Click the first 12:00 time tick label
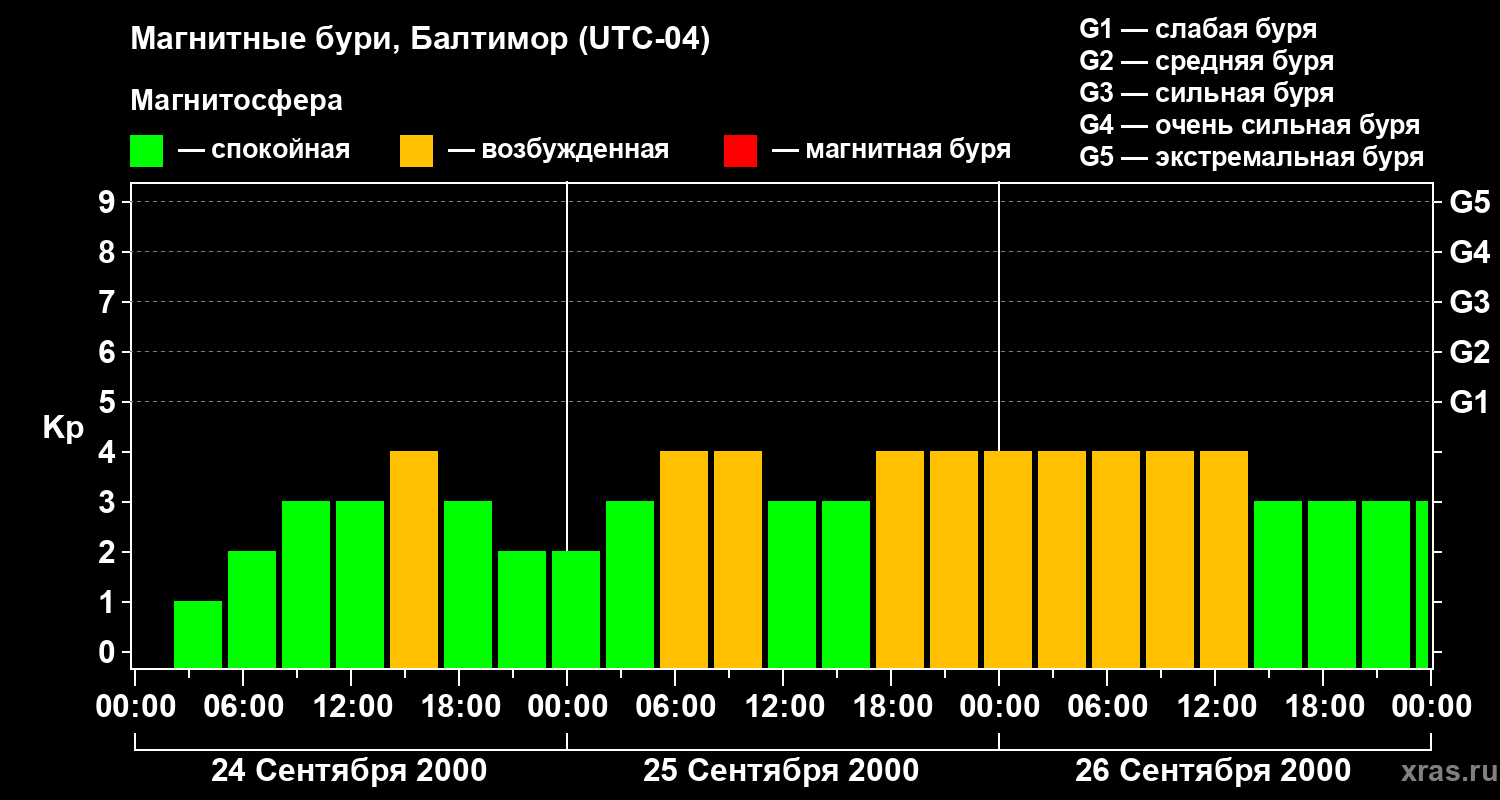 click(x=351, y=707)
